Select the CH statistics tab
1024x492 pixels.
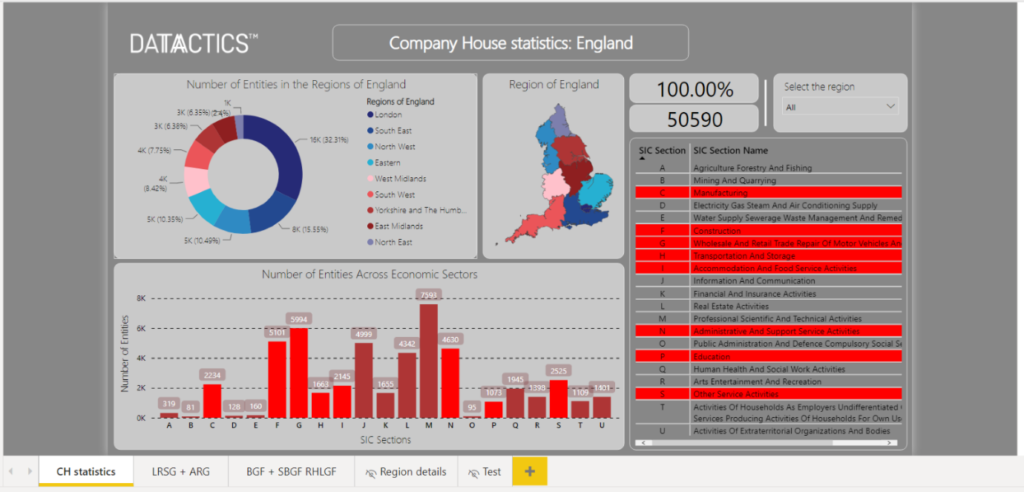85,471
